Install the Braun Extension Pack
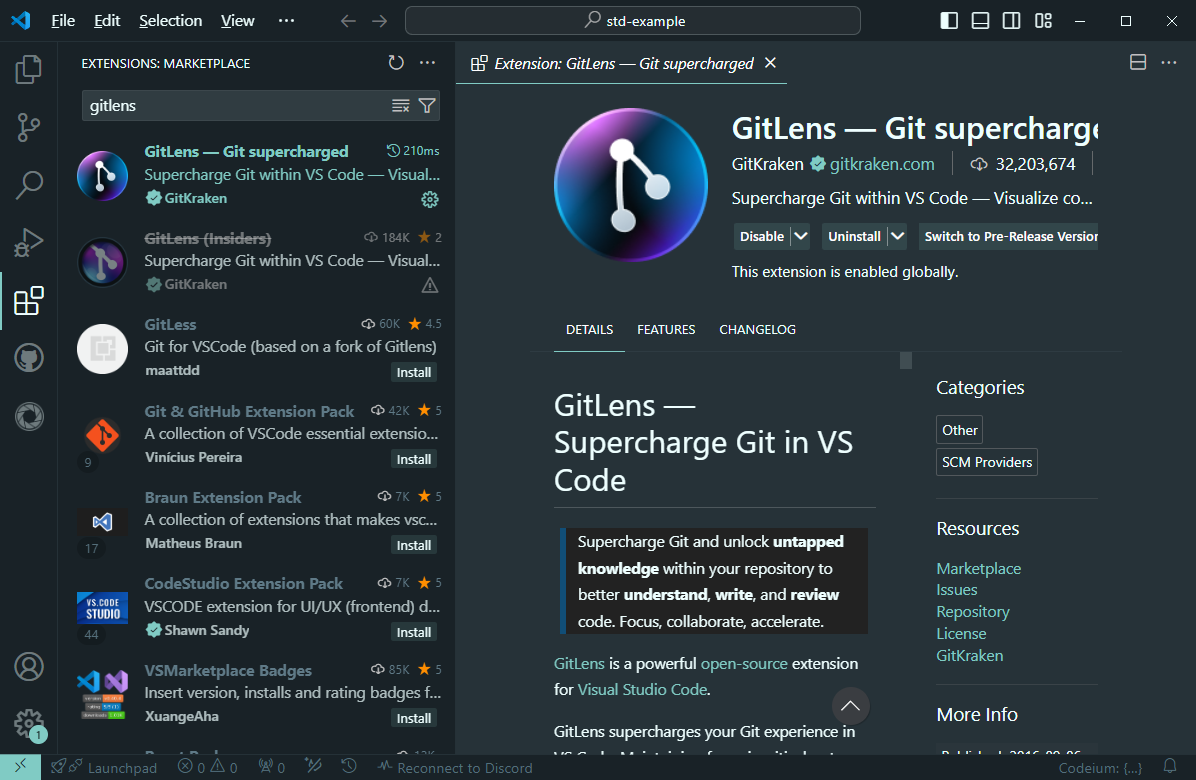 [x=413, y=545]
